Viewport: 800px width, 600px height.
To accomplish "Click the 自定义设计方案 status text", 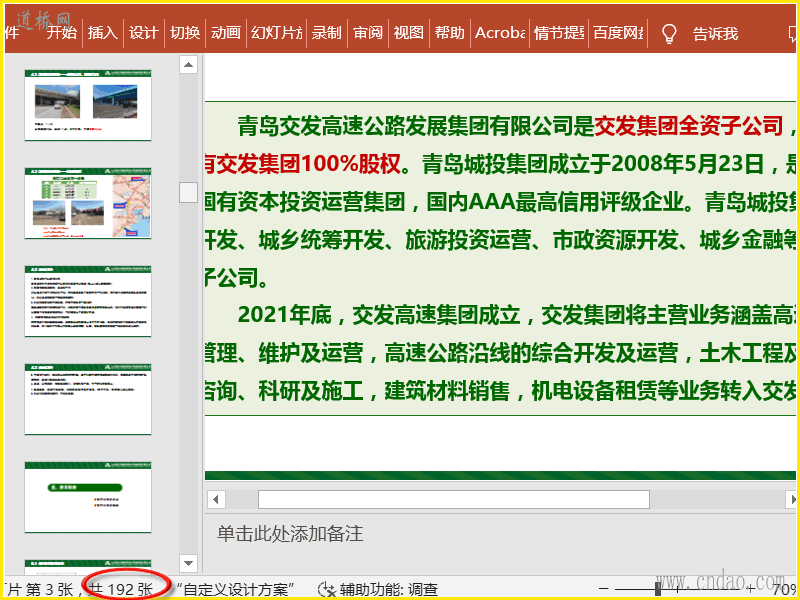I will [x=235, y=590].
